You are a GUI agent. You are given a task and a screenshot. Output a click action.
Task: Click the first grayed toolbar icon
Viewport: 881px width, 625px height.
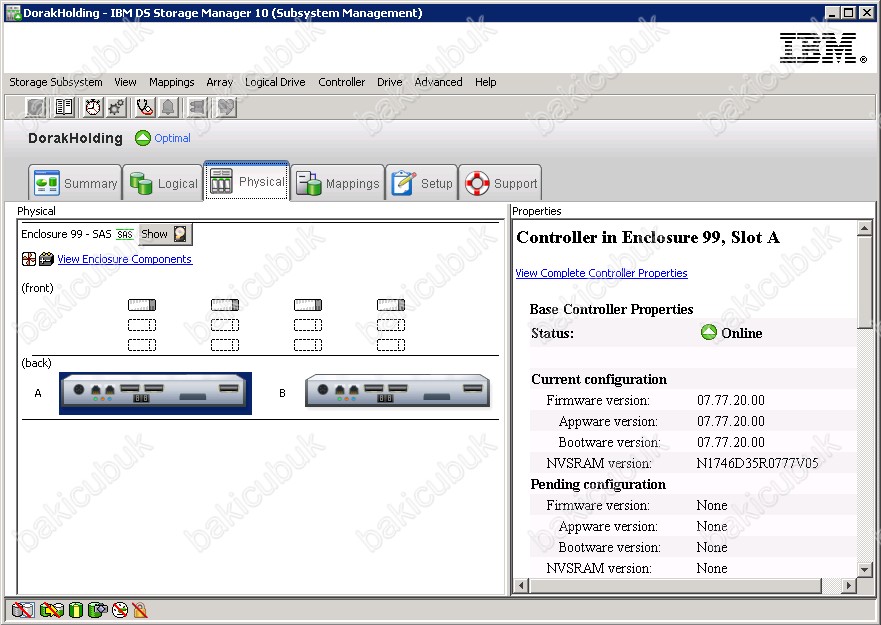click(x=36, y=107)
